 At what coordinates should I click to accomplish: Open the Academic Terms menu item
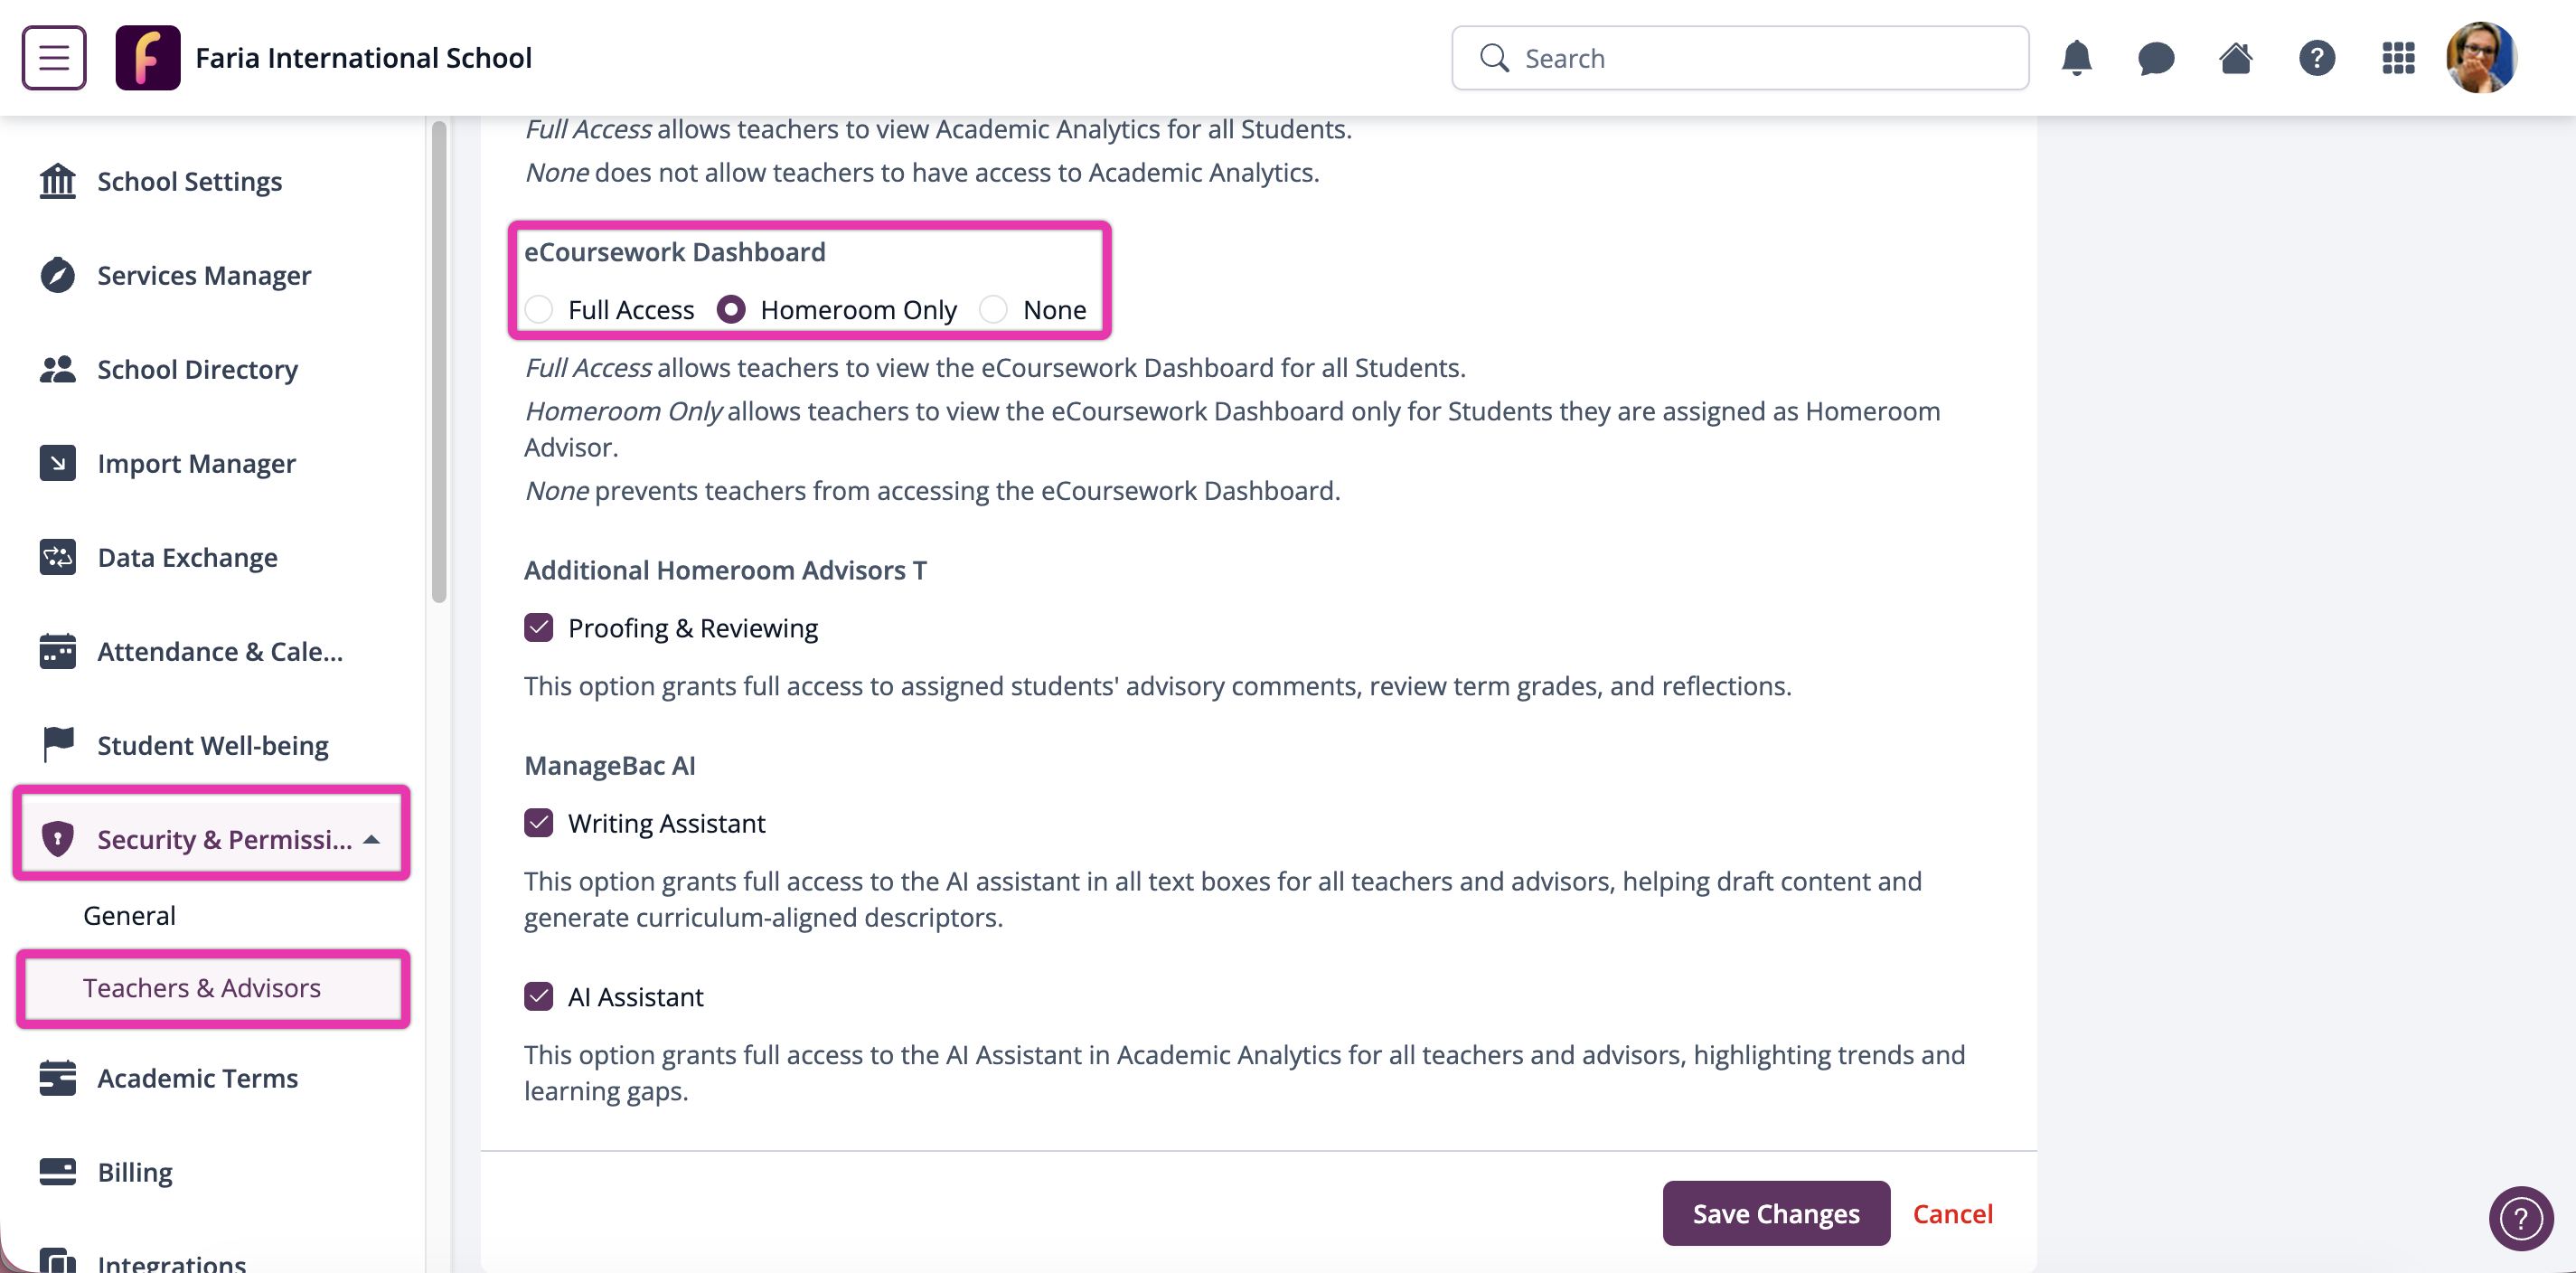[x=197, y=1078]
